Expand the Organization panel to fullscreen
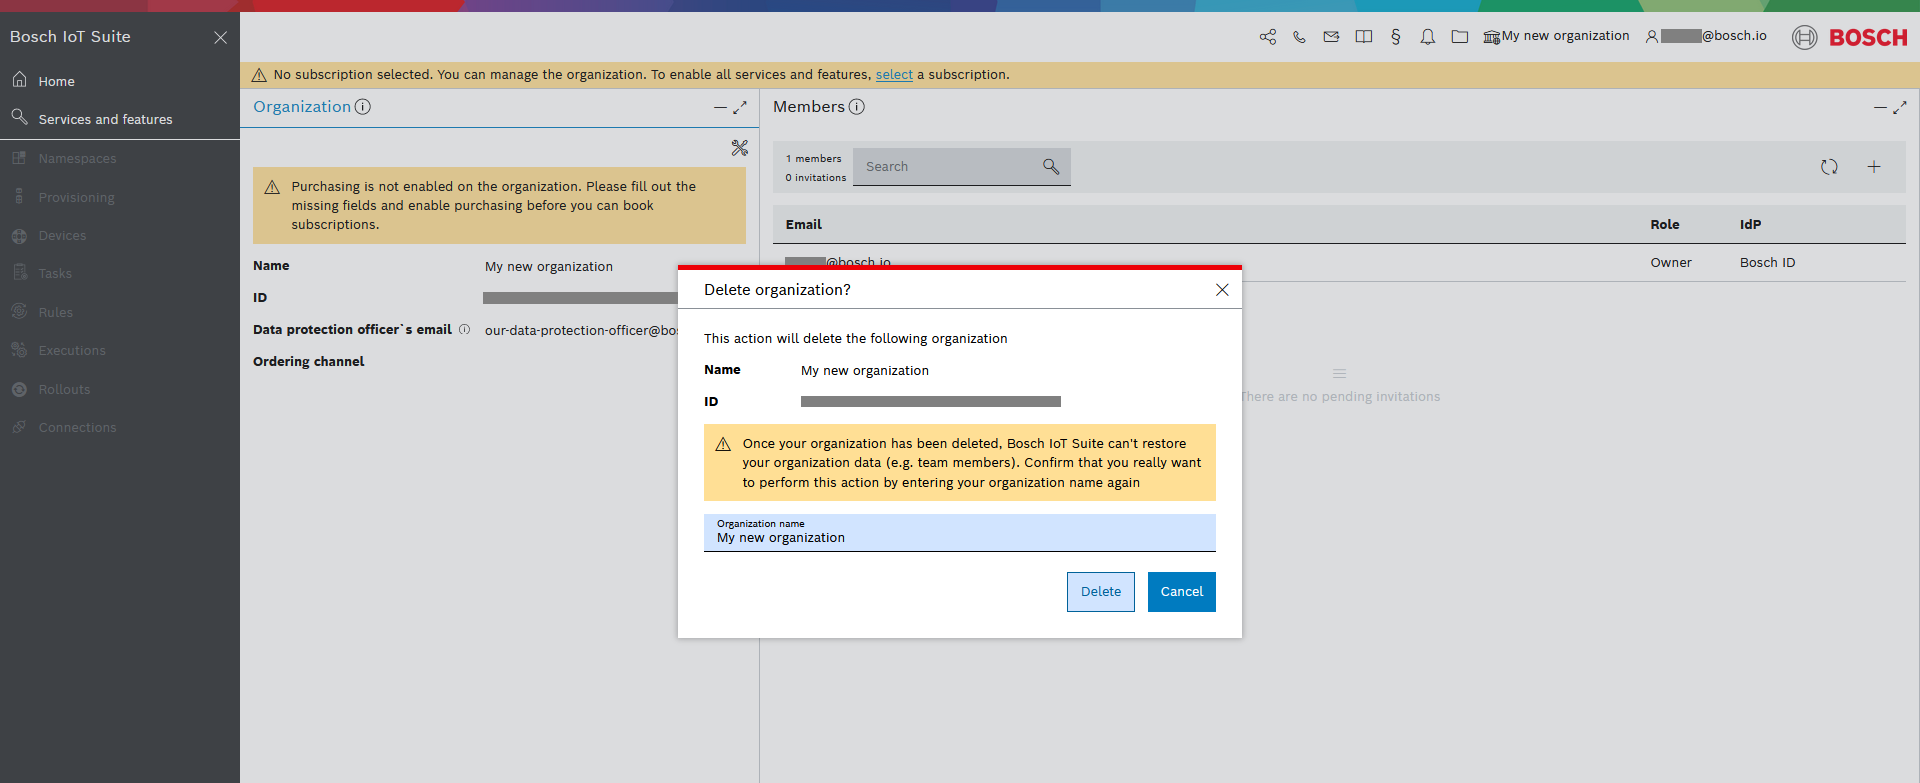The image size is (1920, 783). (740, 107)
